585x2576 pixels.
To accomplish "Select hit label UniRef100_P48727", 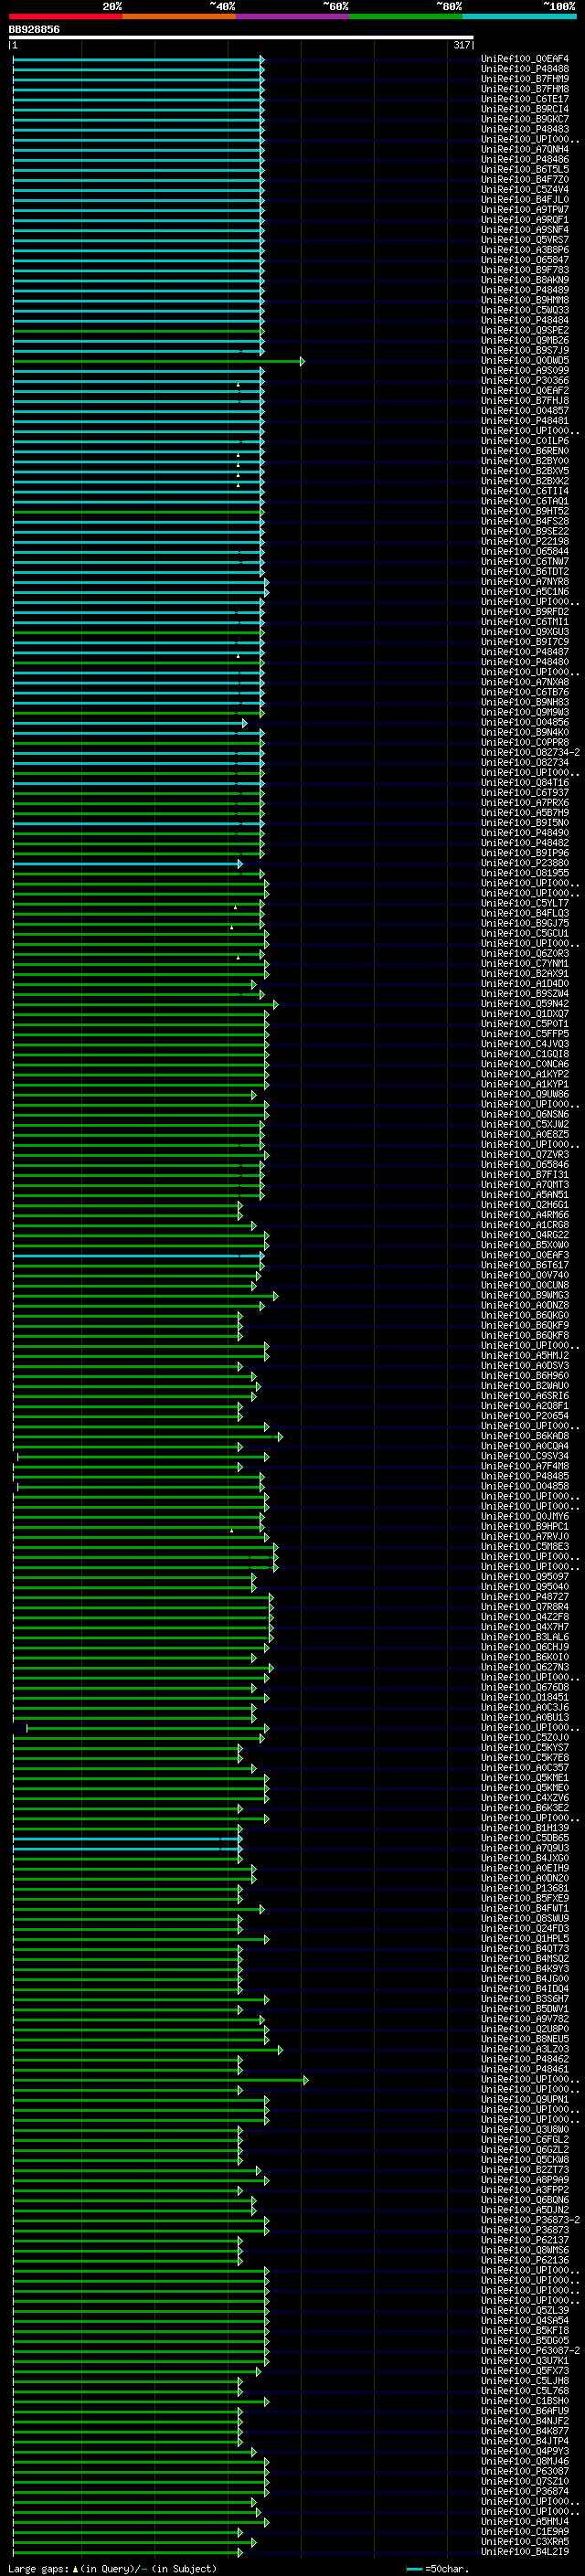I will [525, 1598].
